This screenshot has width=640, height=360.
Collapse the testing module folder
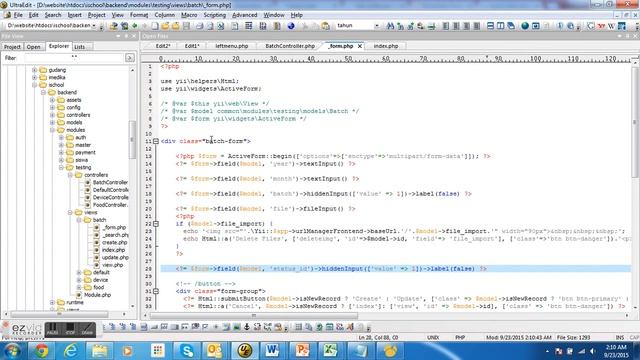point(61,168)
